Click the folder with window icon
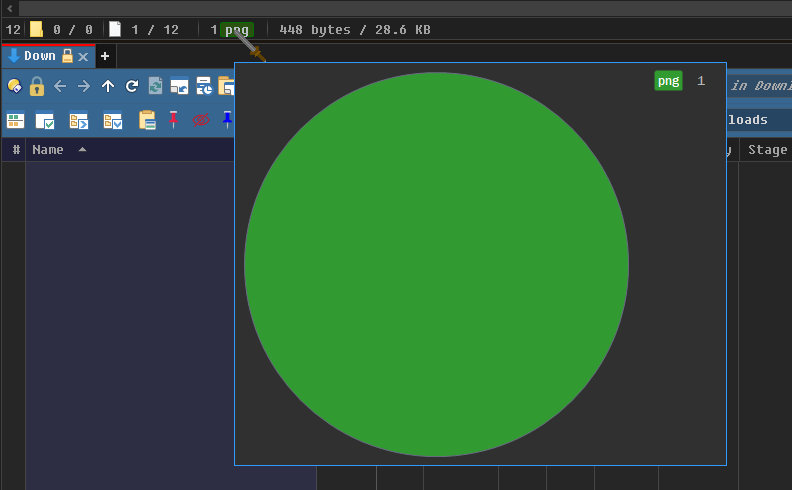The height and width of the screenshot is (490, 792). click(x=226, y=86)
